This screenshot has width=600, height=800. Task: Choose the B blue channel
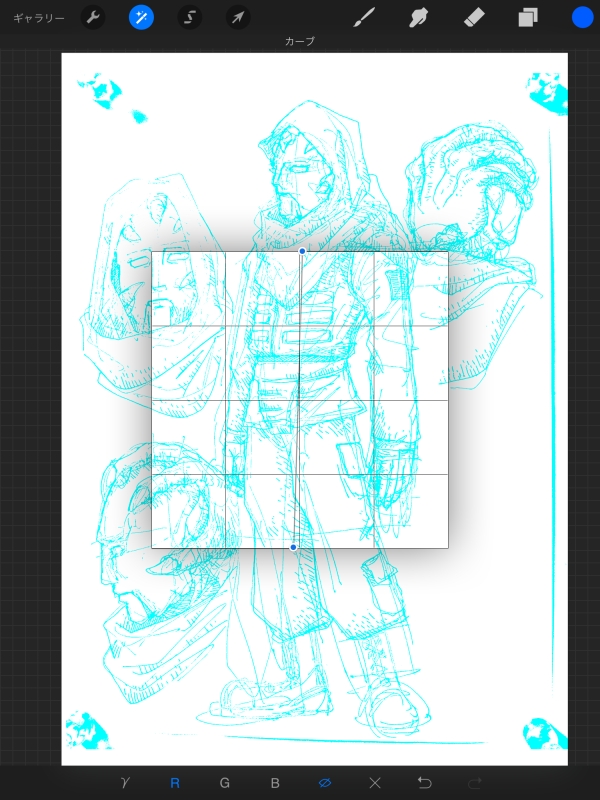coord(275,783)
